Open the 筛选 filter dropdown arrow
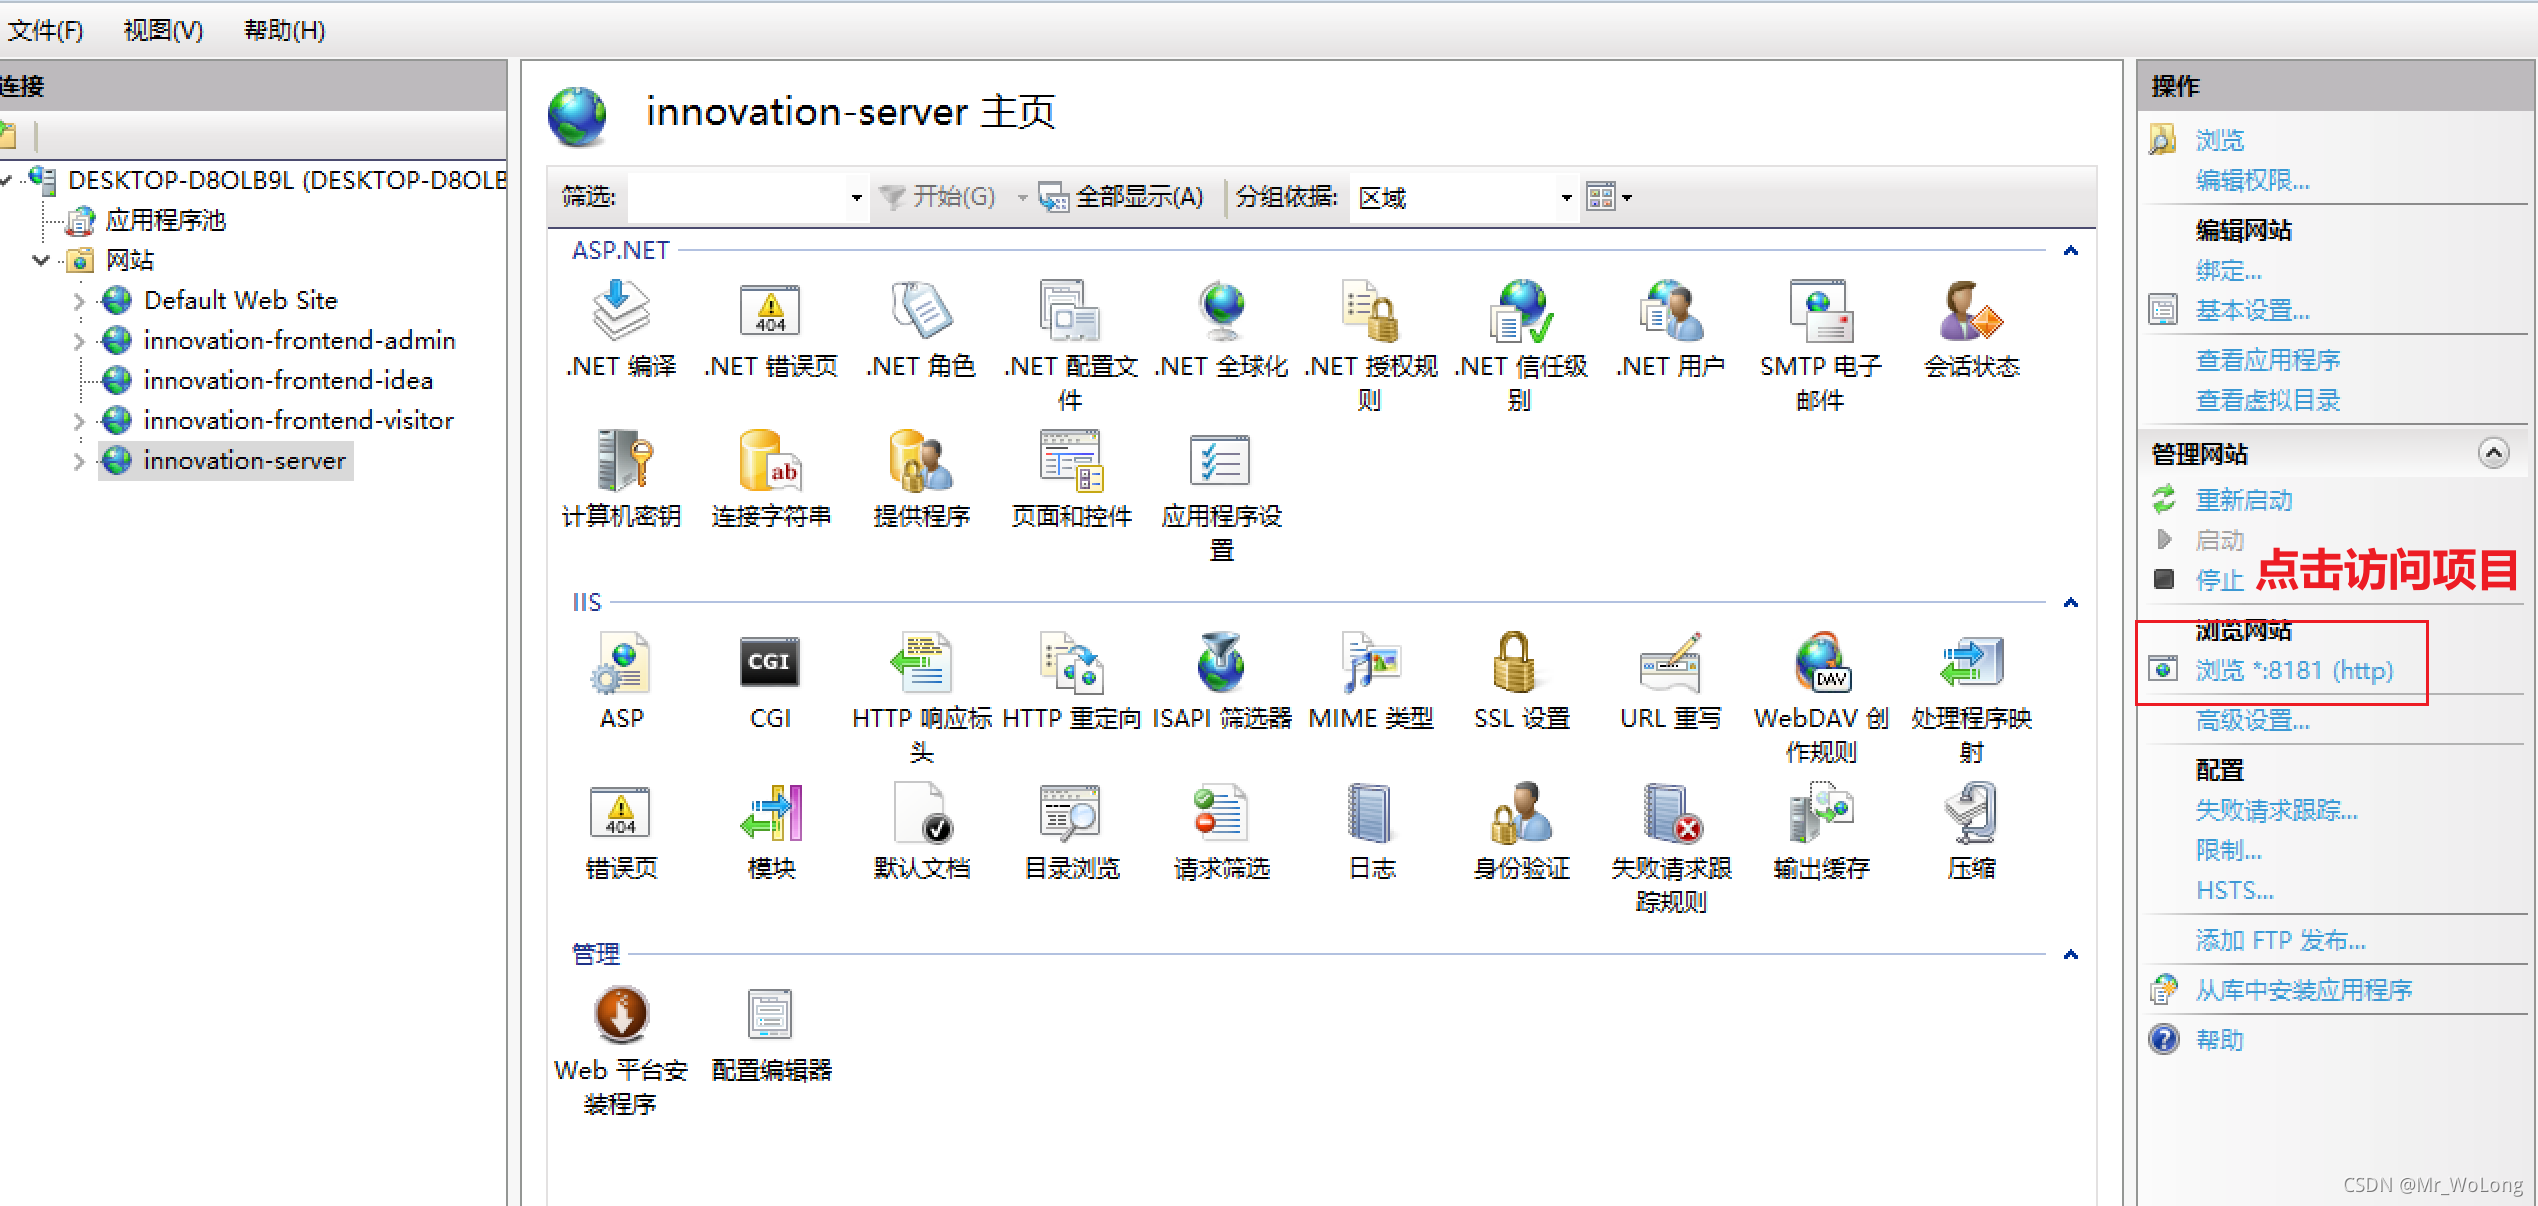This screenshot has height=1206, width=2538. (x=856, y=197)
